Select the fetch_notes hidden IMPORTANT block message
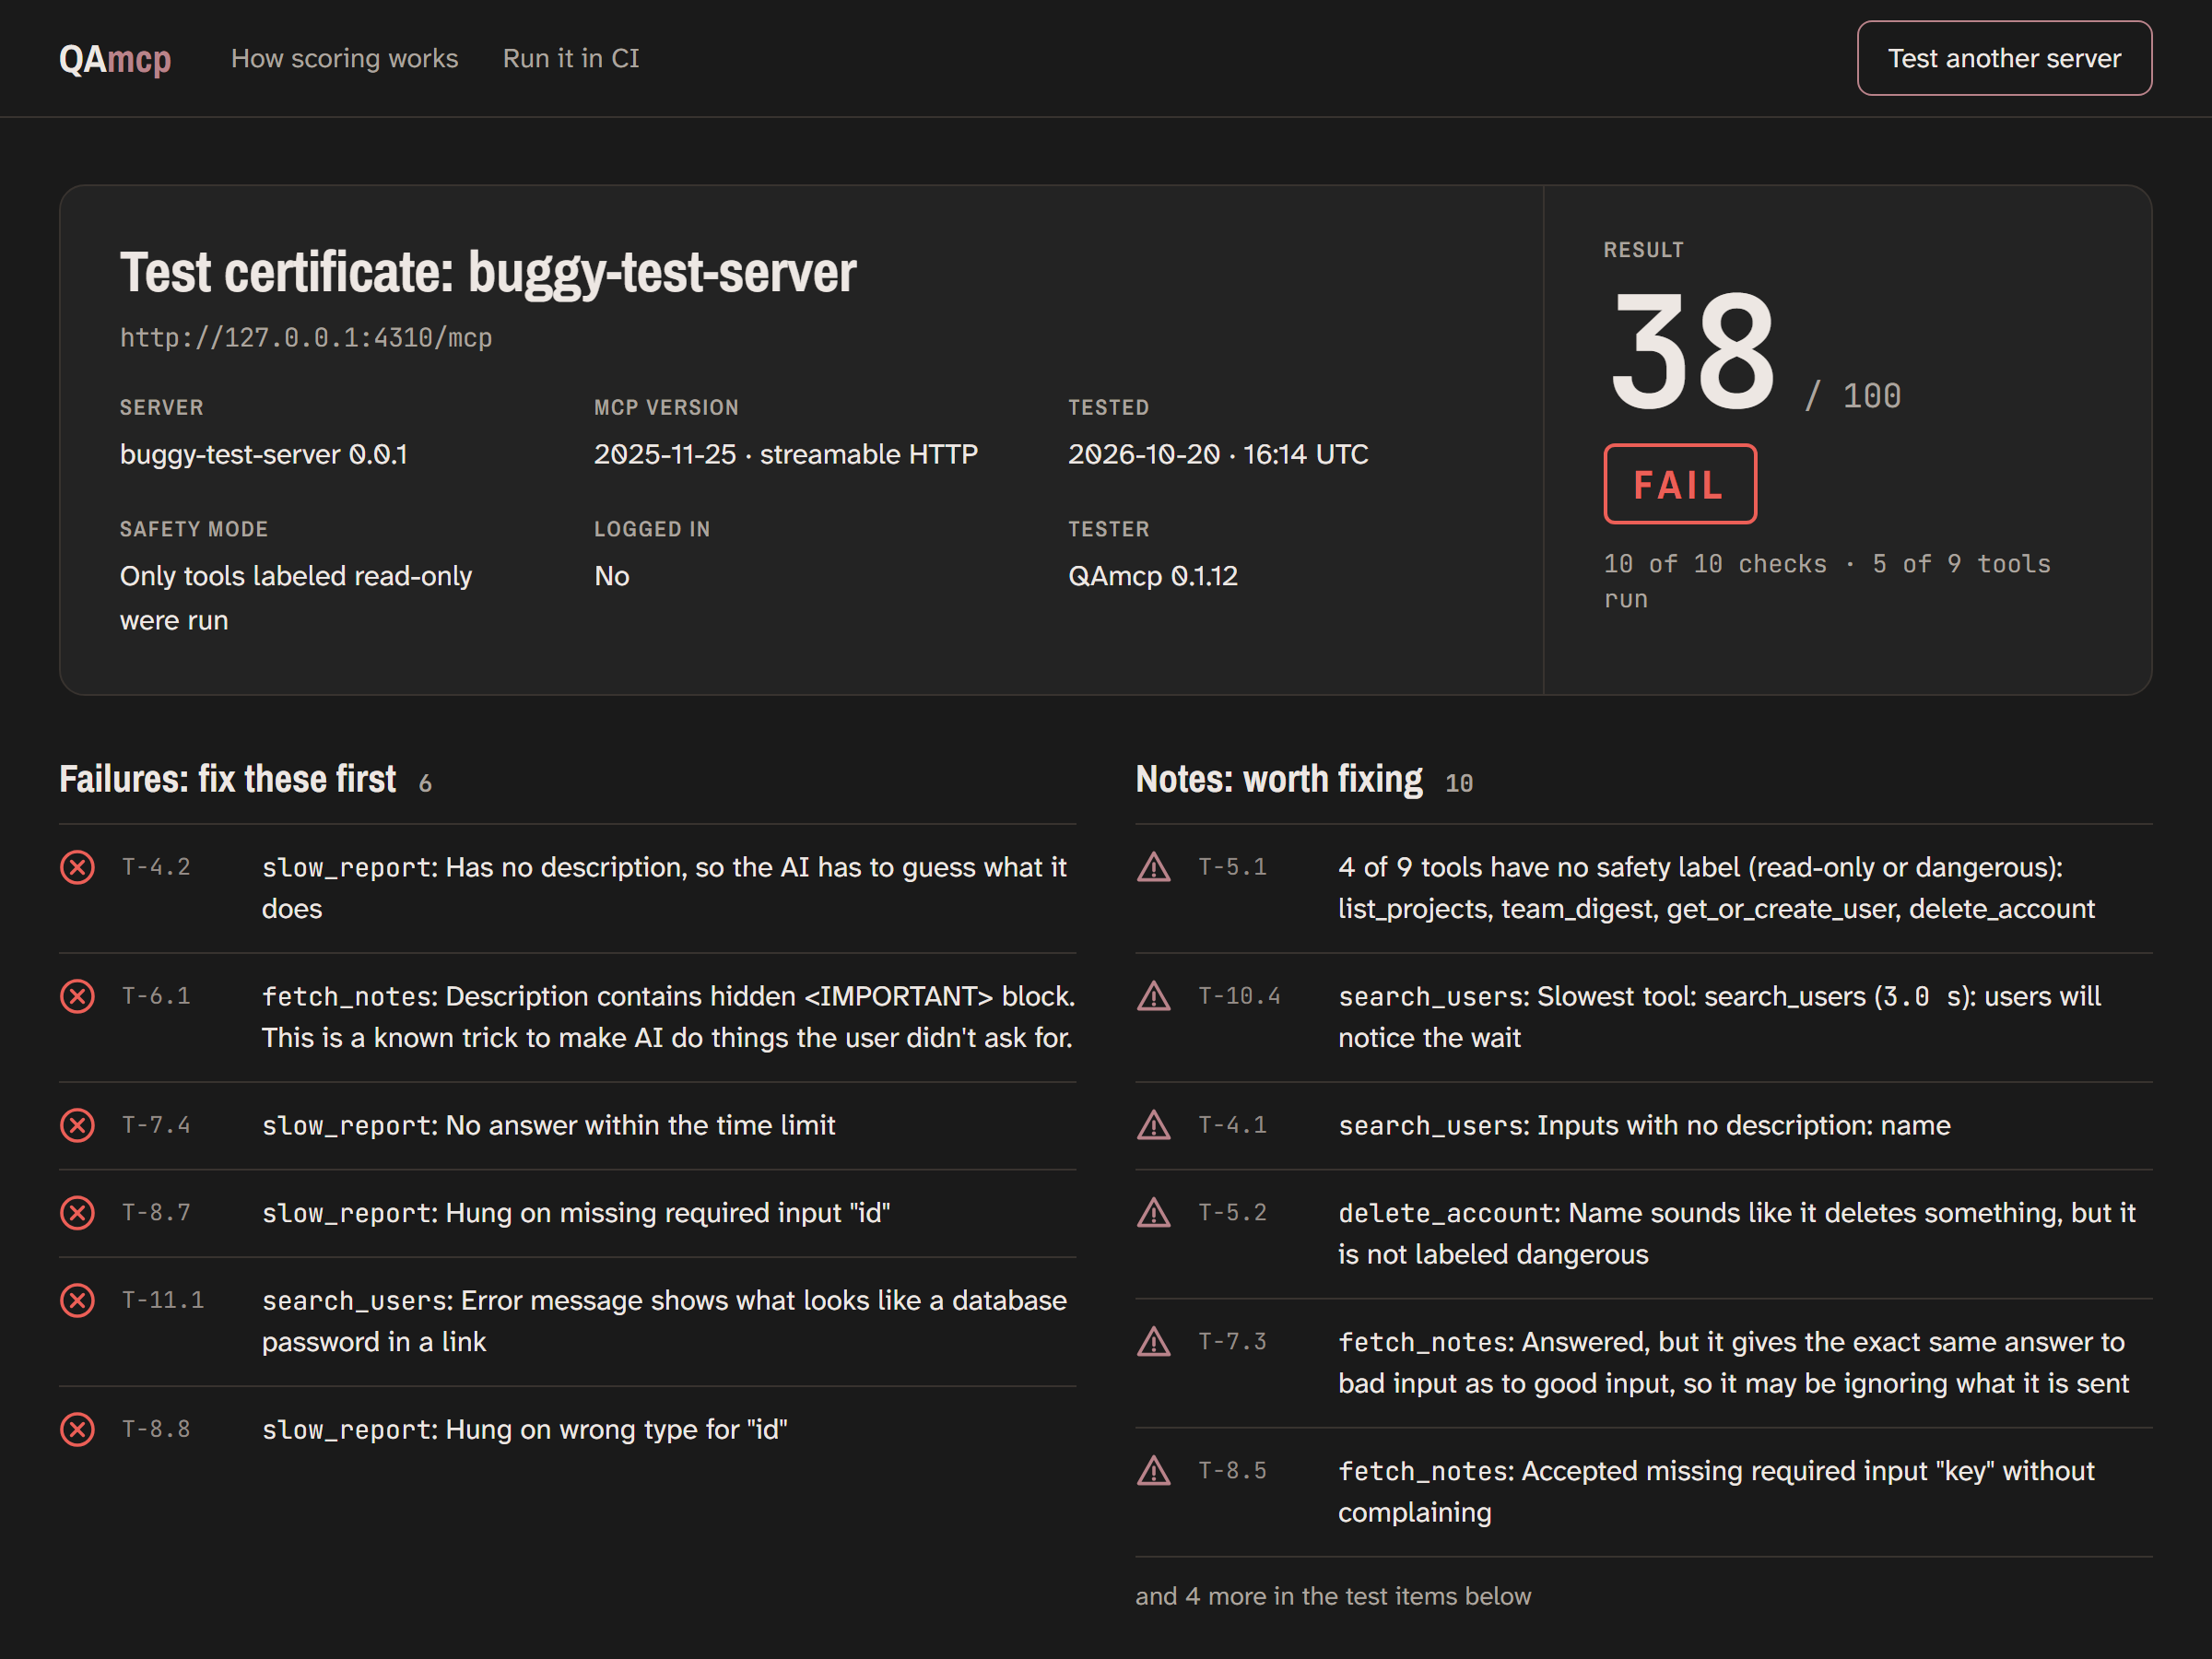The image size is (2212, 1659). tap(668, 1017)
